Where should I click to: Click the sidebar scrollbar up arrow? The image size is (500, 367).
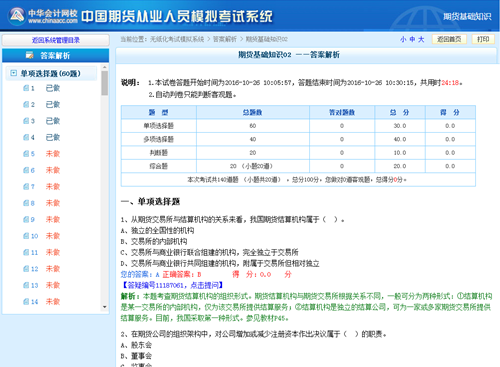click(x=105, y=67)
